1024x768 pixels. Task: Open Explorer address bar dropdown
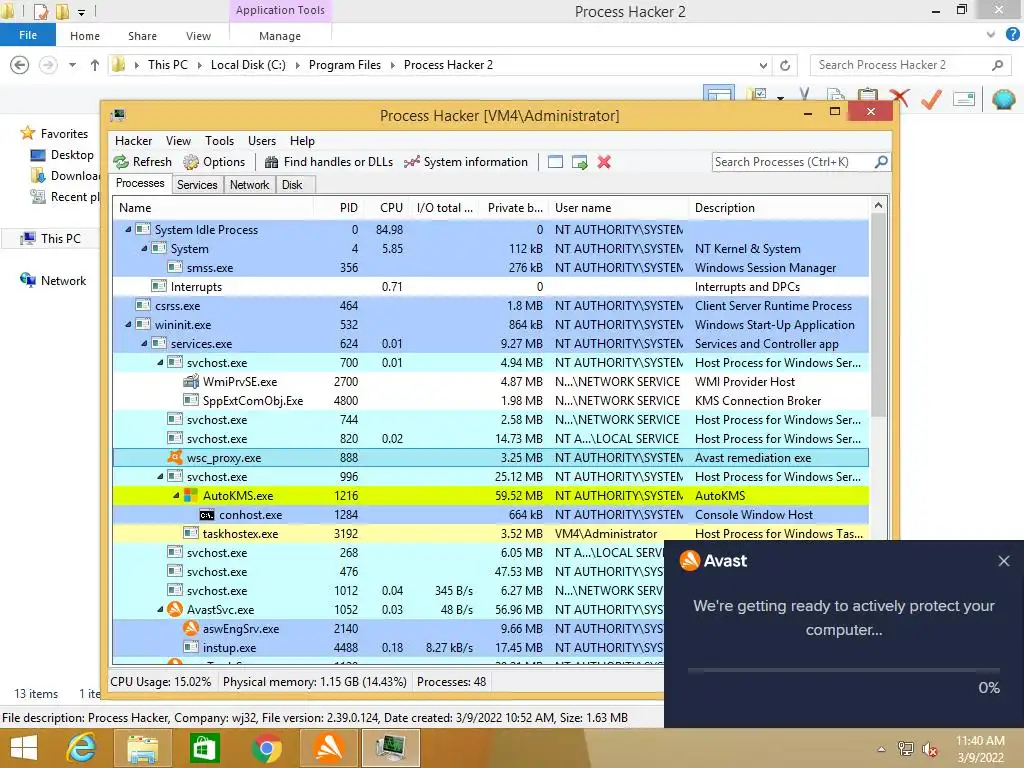point(763,65)
